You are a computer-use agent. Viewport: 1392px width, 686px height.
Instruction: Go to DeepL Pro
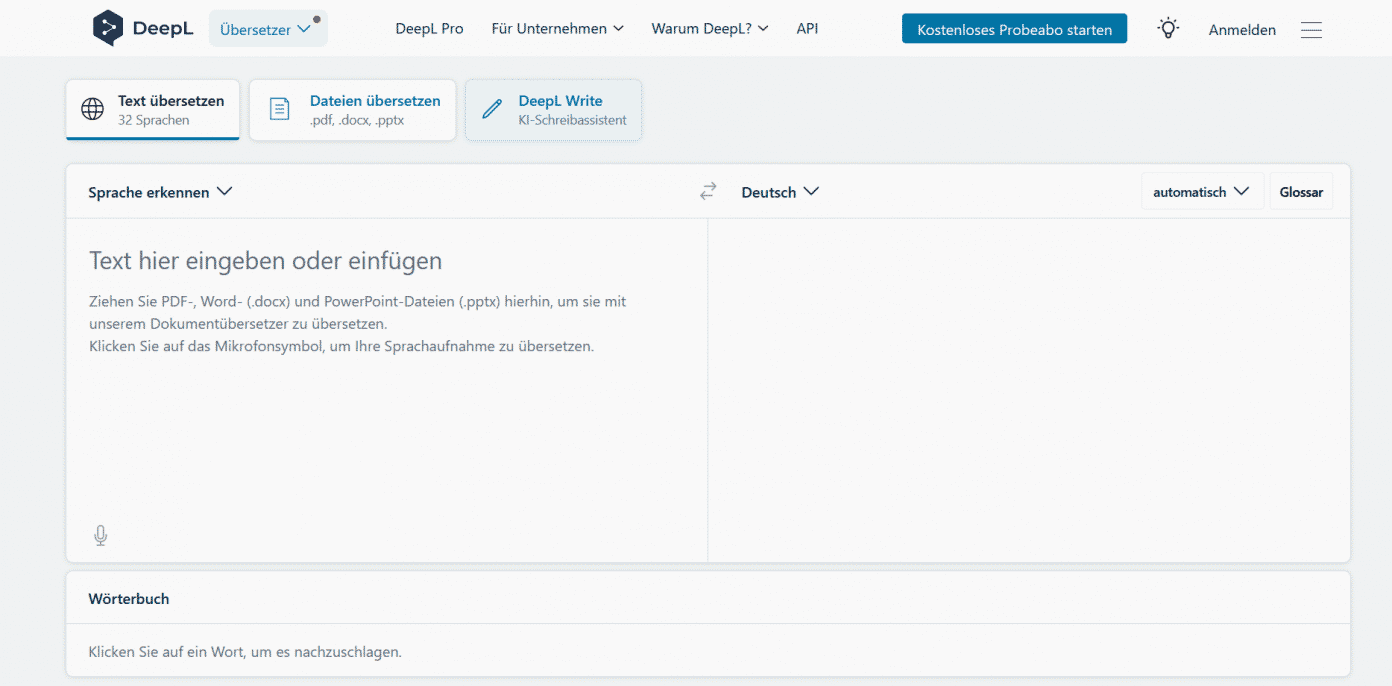point(429,29)
